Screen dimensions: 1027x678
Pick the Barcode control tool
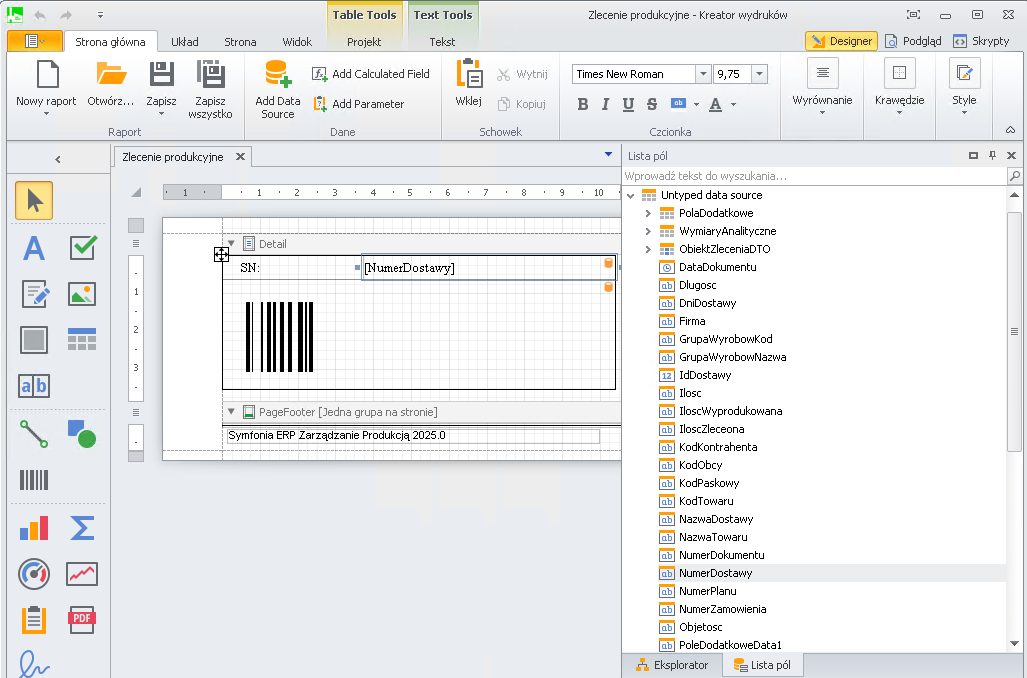click(34, 480)
